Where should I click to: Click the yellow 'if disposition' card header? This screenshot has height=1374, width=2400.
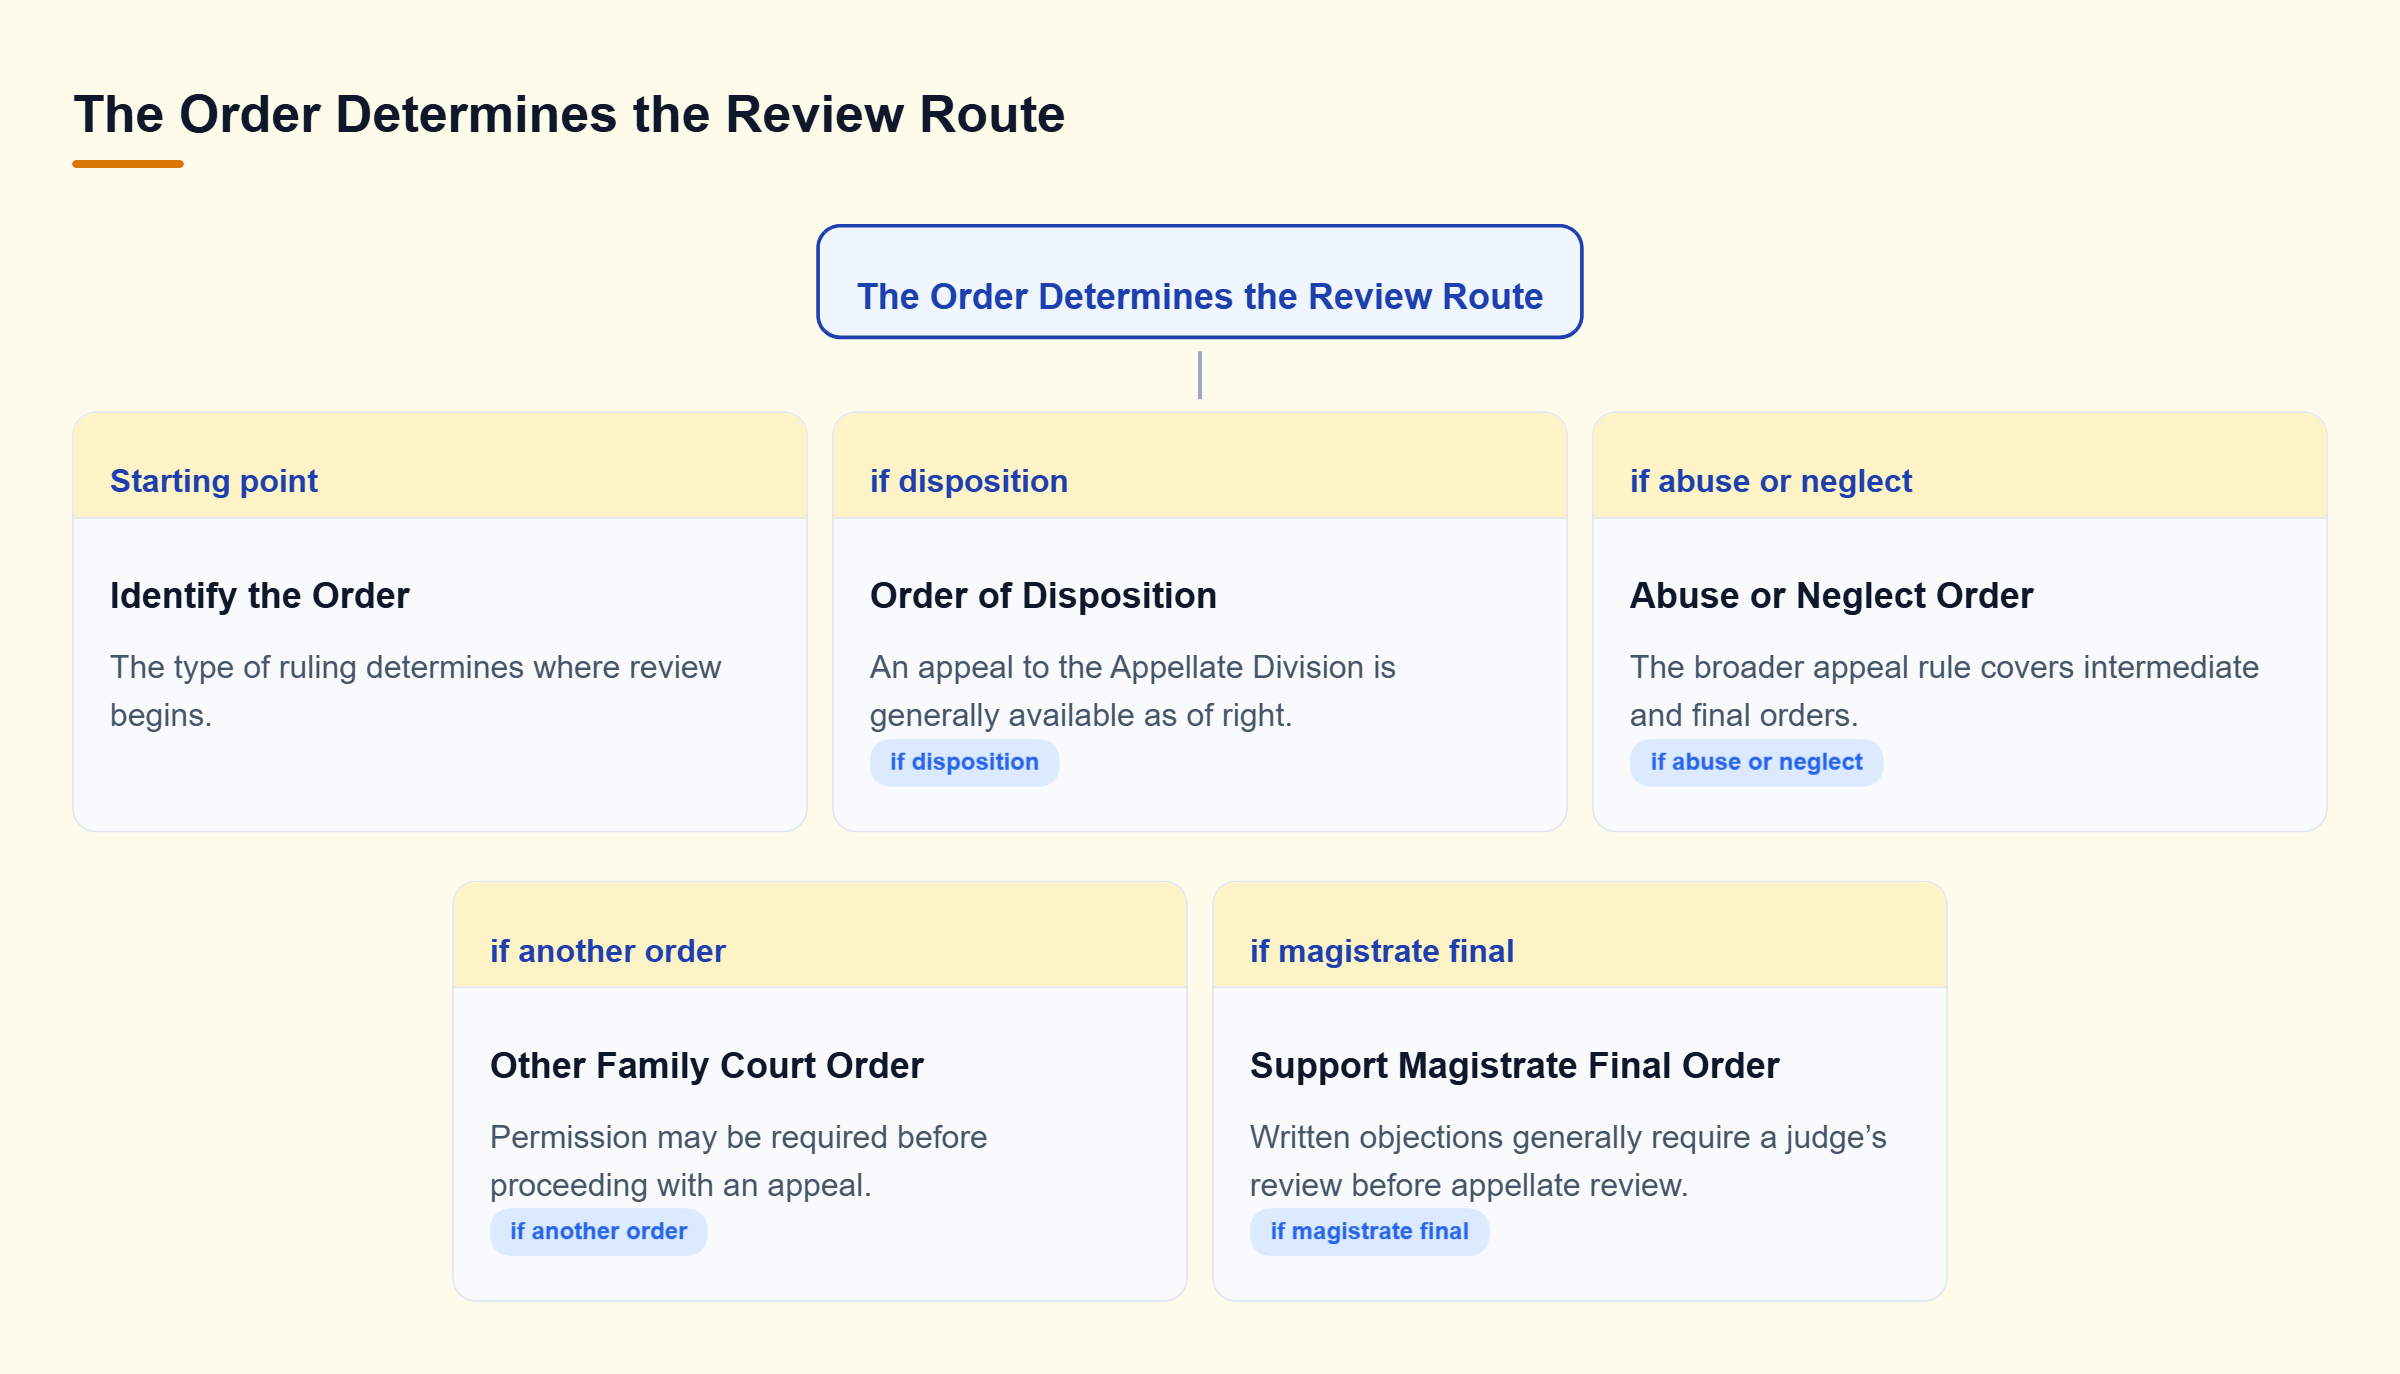pos(1200,466)
